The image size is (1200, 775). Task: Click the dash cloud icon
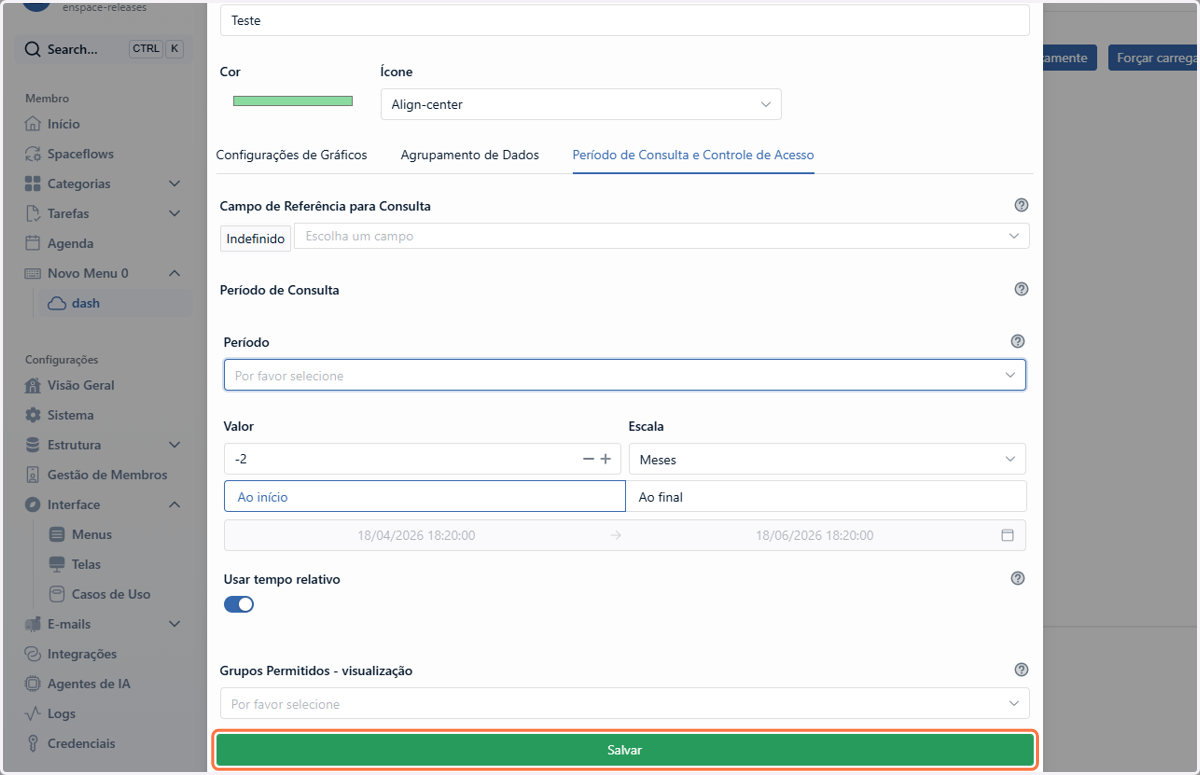[57, 303]
